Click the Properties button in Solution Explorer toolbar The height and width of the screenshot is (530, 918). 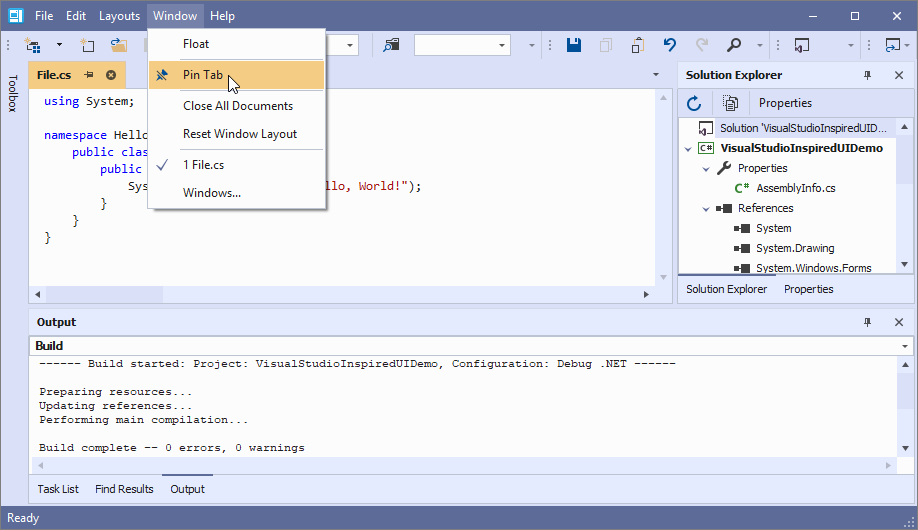tap(785, 103)
